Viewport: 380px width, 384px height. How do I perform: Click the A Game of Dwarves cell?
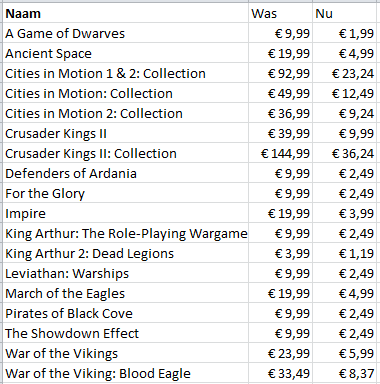(x=126, y=33)
